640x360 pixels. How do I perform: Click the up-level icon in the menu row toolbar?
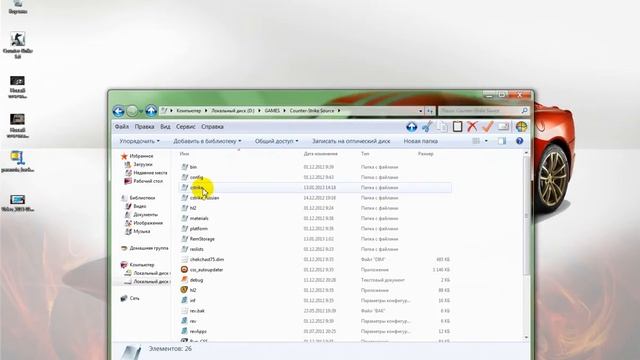click(x=411, y=127)
